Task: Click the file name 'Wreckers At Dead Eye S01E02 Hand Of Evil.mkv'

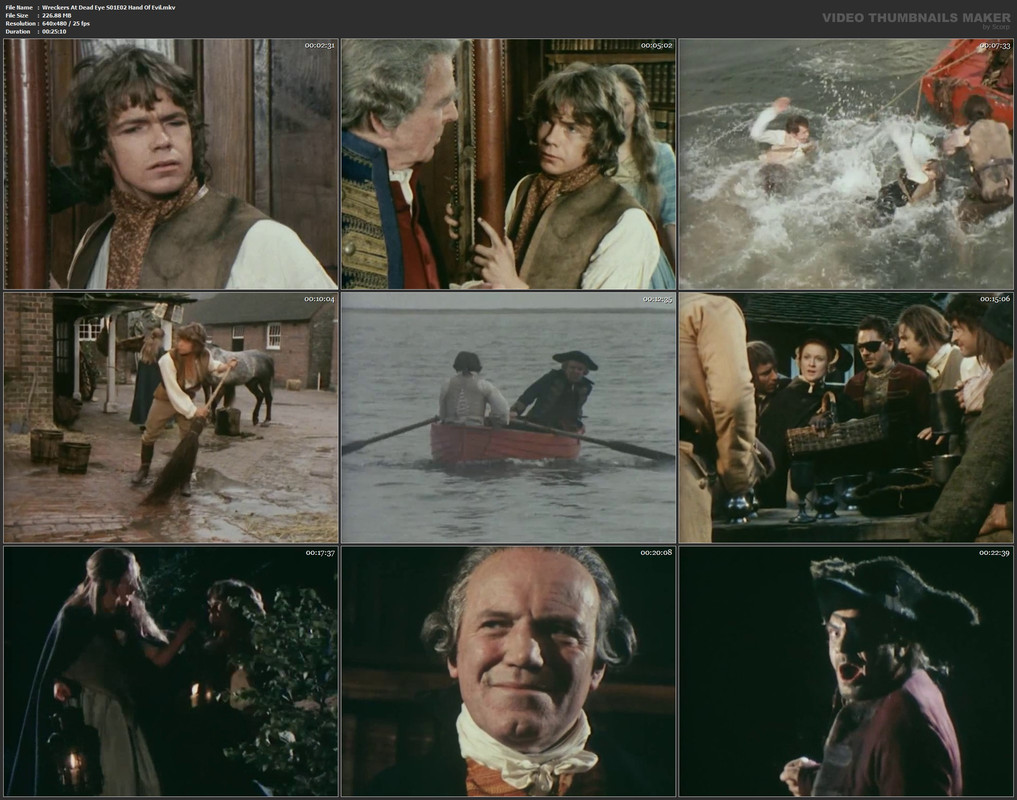Action: point(108,7)
